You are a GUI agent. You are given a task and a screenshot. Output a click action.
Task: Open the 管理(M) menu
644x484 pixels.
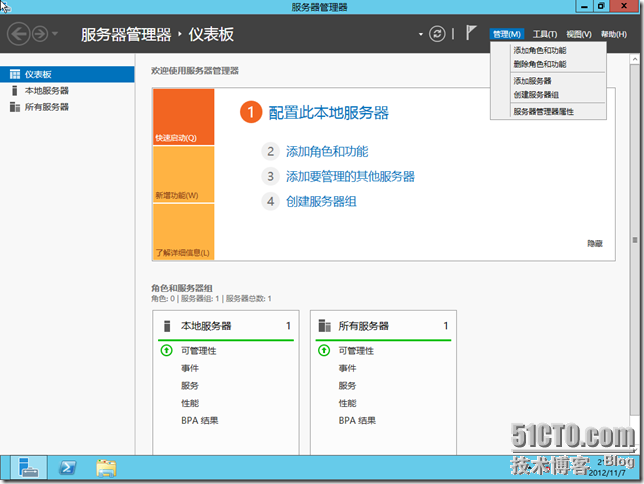coord(507,34)
